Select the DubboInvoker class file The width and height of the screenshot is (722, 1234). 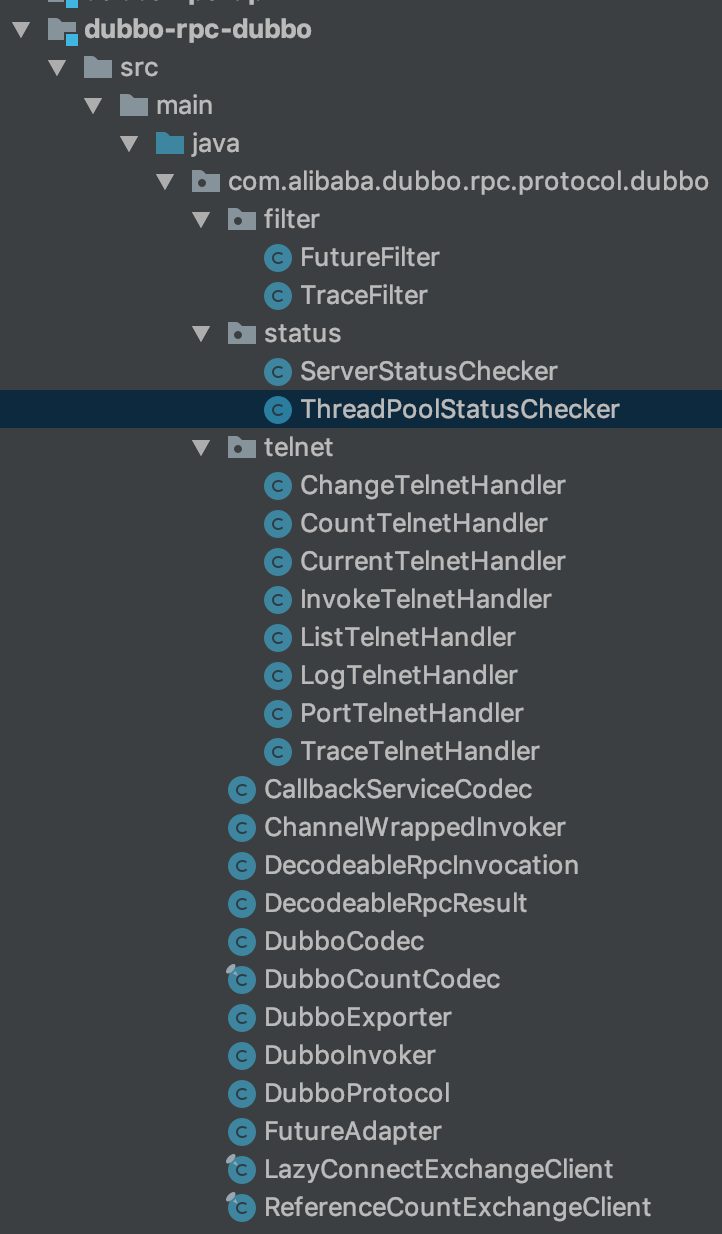(x=350, y=1056)
